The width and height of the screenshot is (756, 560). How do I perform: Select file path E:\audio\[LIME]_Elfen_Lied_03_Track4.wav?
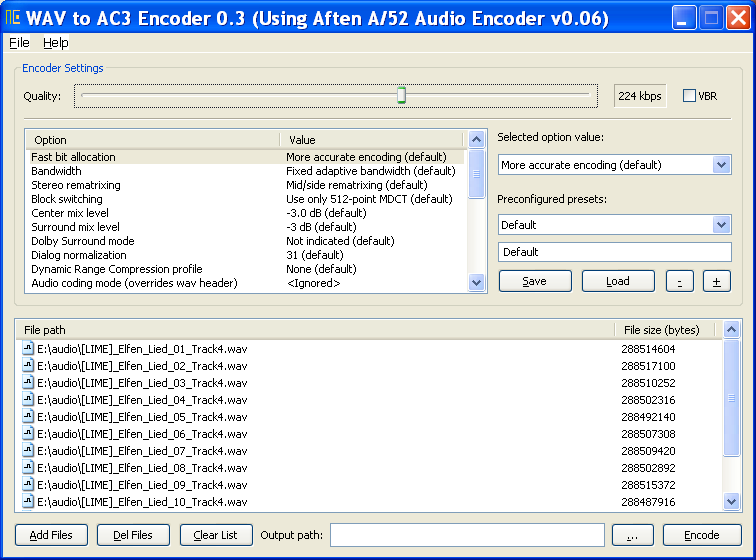point(142,382)
